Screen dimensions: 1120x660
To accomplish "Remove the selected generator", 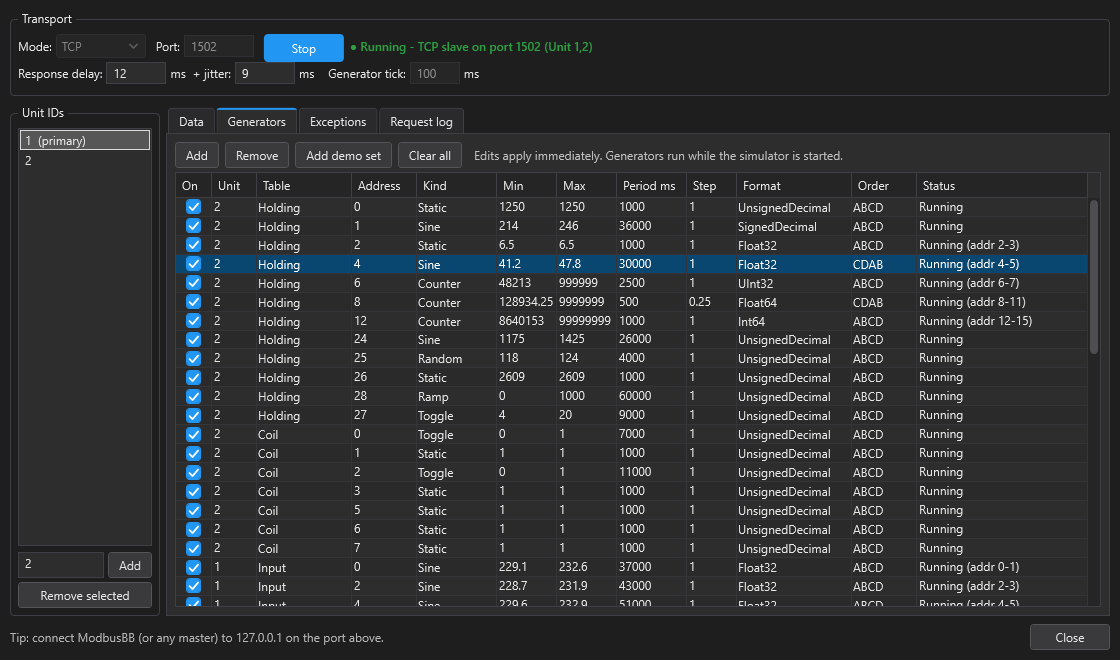I will [x=257, y=155].
